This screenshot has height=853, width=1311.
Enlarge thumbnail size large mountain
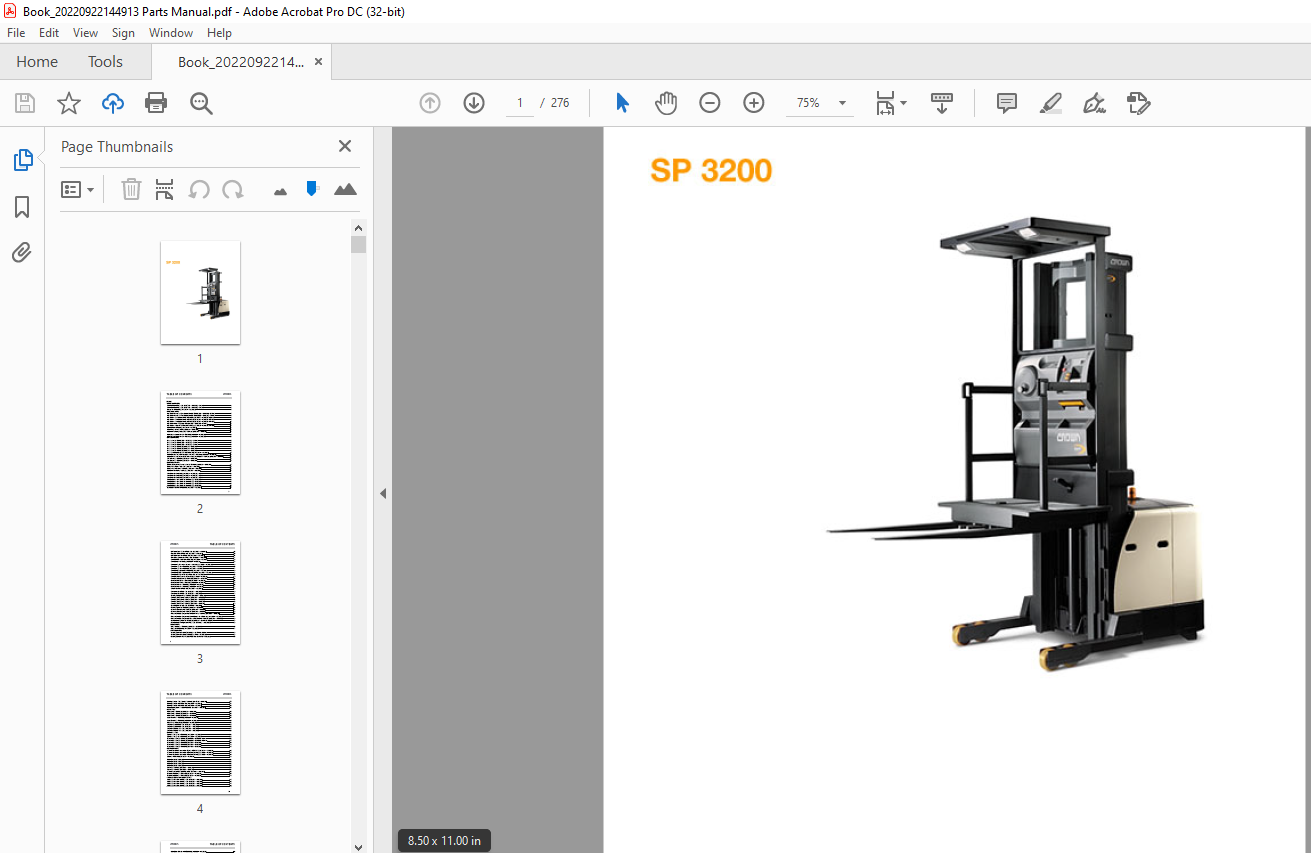click(345, 189)
